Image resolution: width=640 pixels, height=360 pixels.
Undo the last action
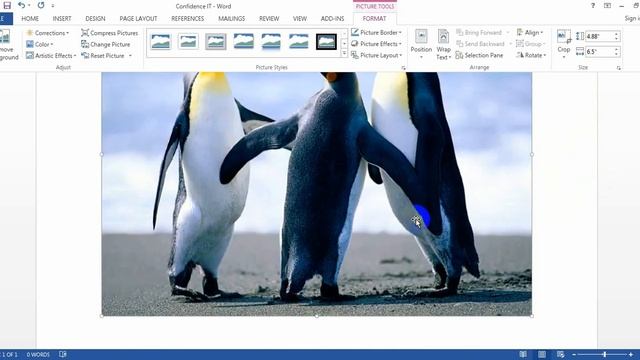click(x=22, y=5)
